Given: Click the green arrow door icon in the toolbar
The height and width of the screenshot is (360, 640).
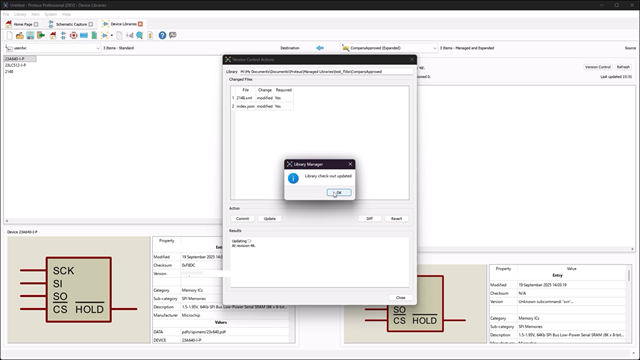Looking at the screenshot, I should [41, 36].
